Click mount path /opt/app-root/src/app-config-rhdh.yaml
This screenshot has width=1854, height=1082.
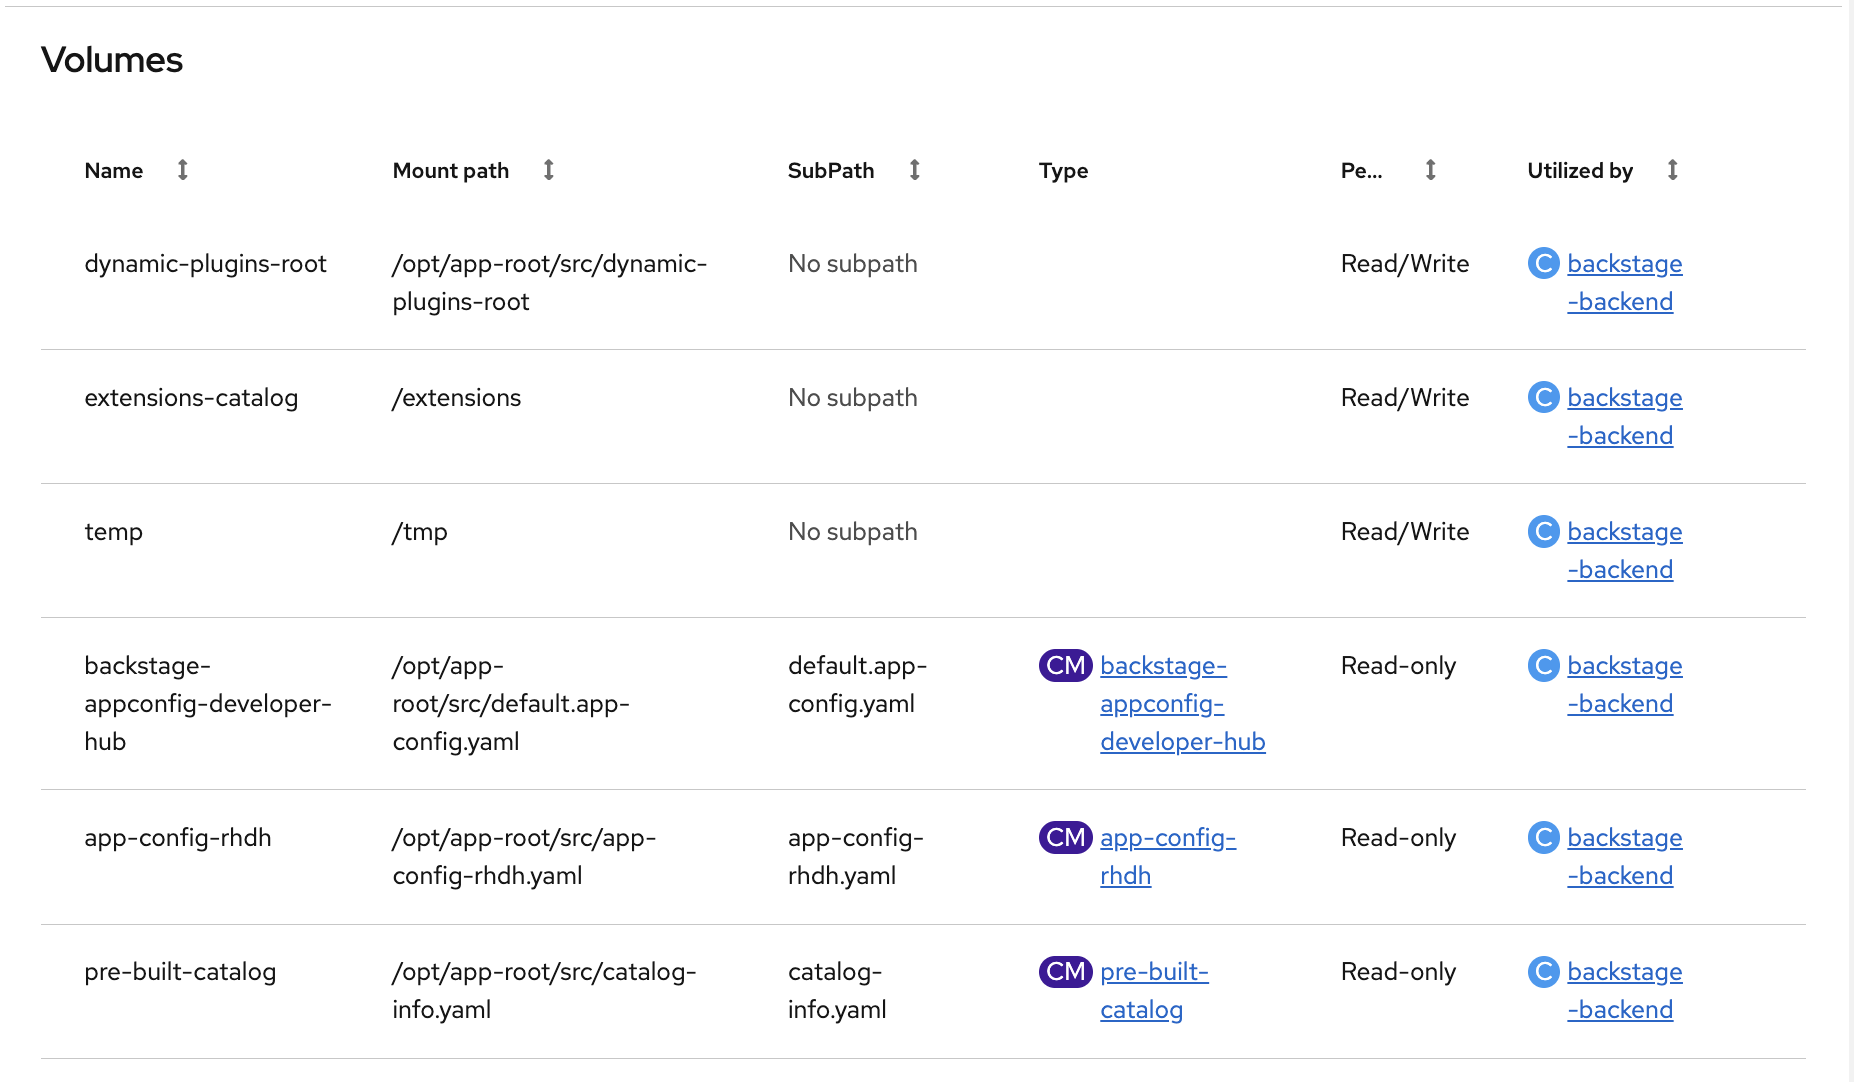pos(524,857)
